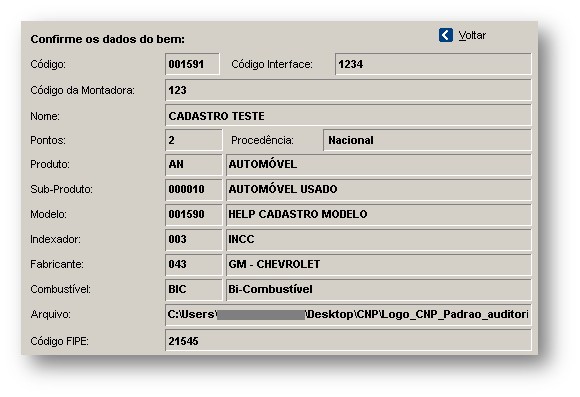This screenshot has height=397, width=580.
Task: Click the blue Voltar back arrow icon
Action: click(x=446, y=36)
